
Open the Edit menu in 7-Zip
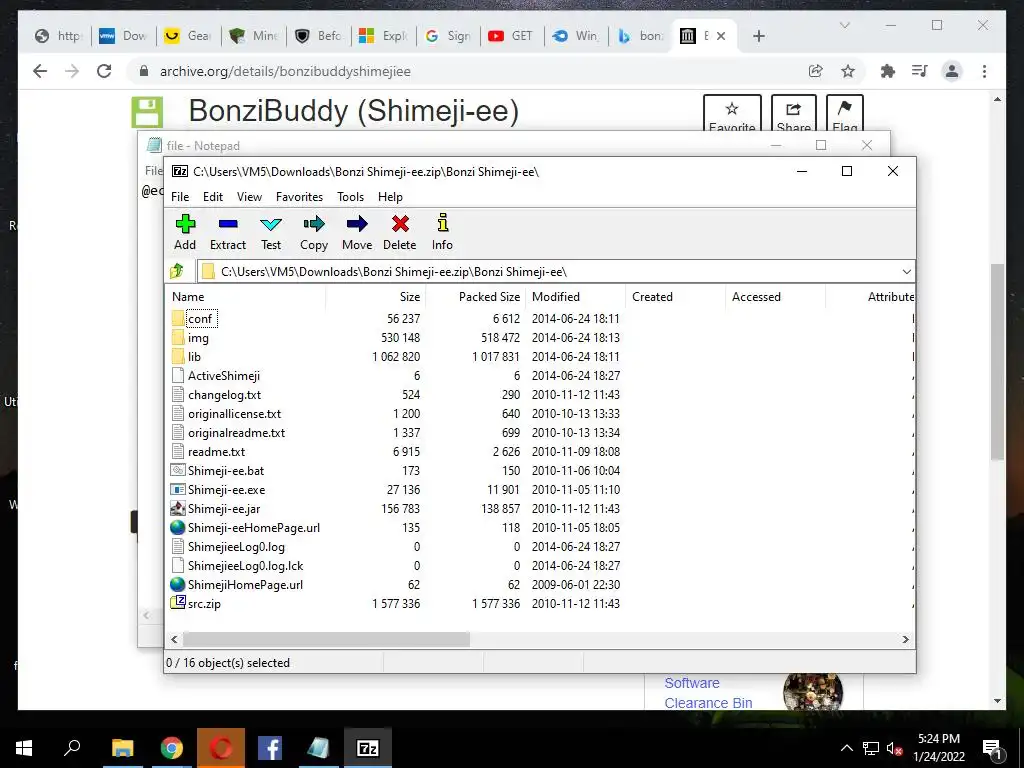click(213, 197)
